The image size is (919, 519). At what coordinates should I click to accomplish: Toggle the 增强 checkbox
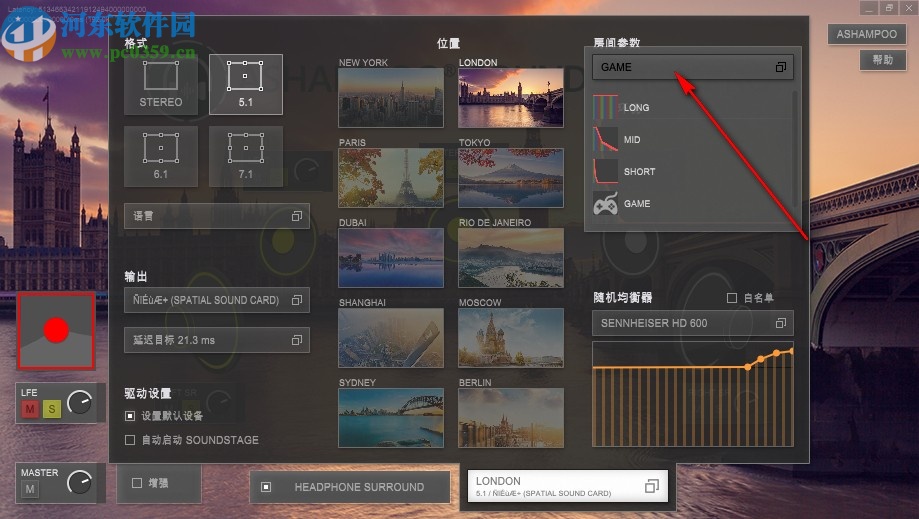pyautogui.click(x=137, y=483)
